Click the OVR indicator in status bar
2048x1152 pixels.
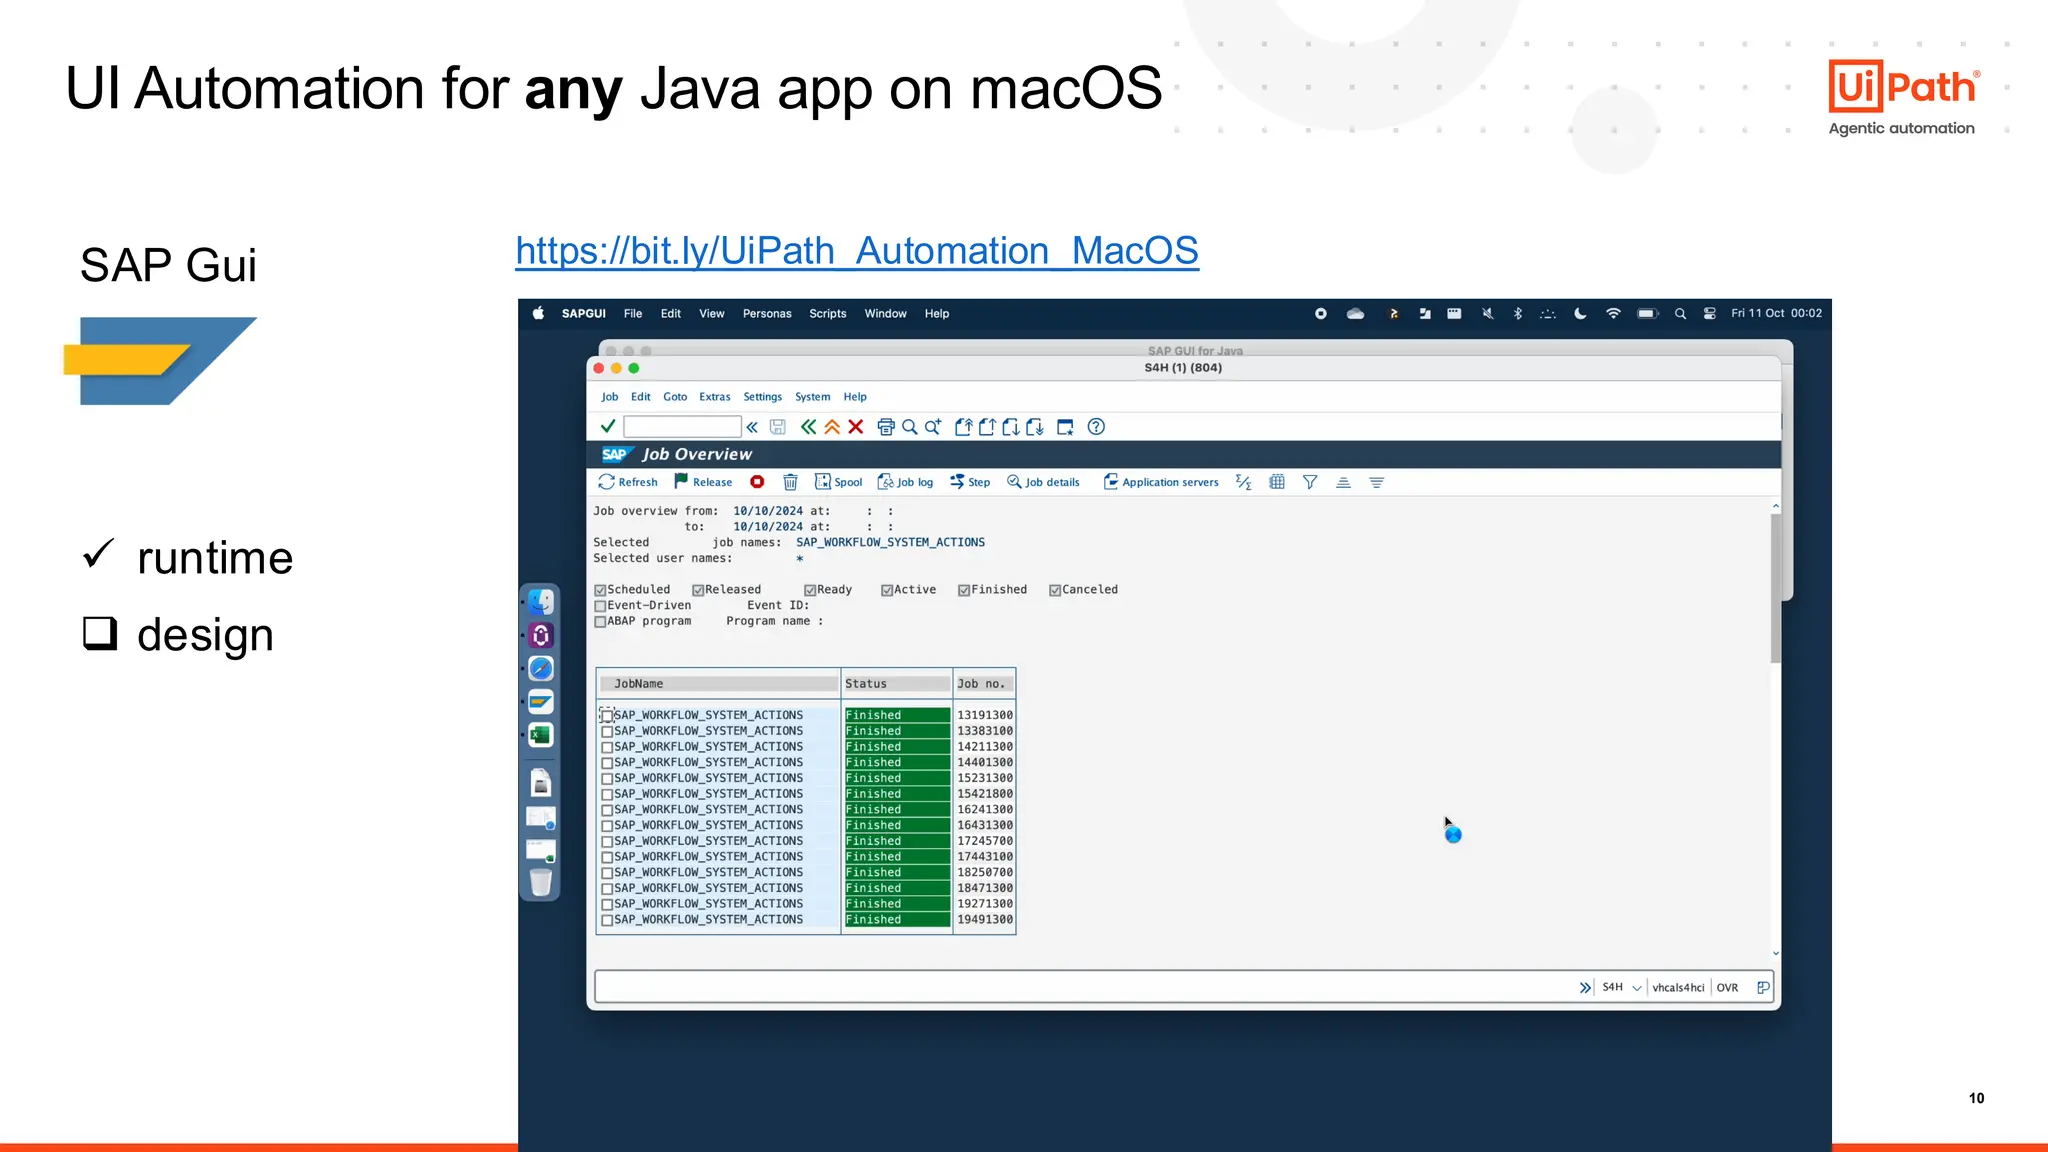tap(1727, 988)
